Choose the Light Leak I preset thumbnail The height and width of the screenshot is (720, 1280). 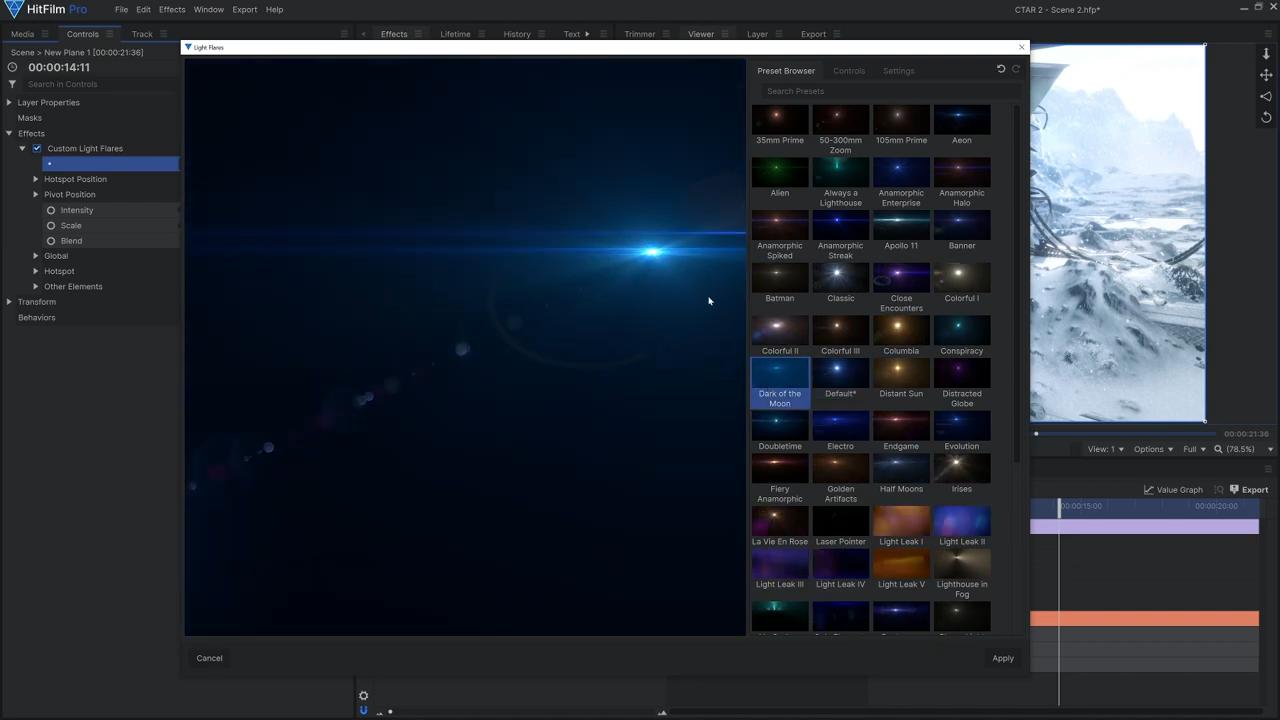tap(901, 520)
